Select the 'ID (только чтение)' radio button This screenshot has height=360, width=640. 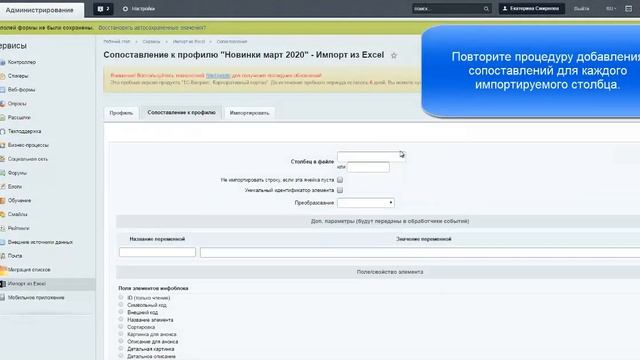pyautogui.click(x=121, y=298)
